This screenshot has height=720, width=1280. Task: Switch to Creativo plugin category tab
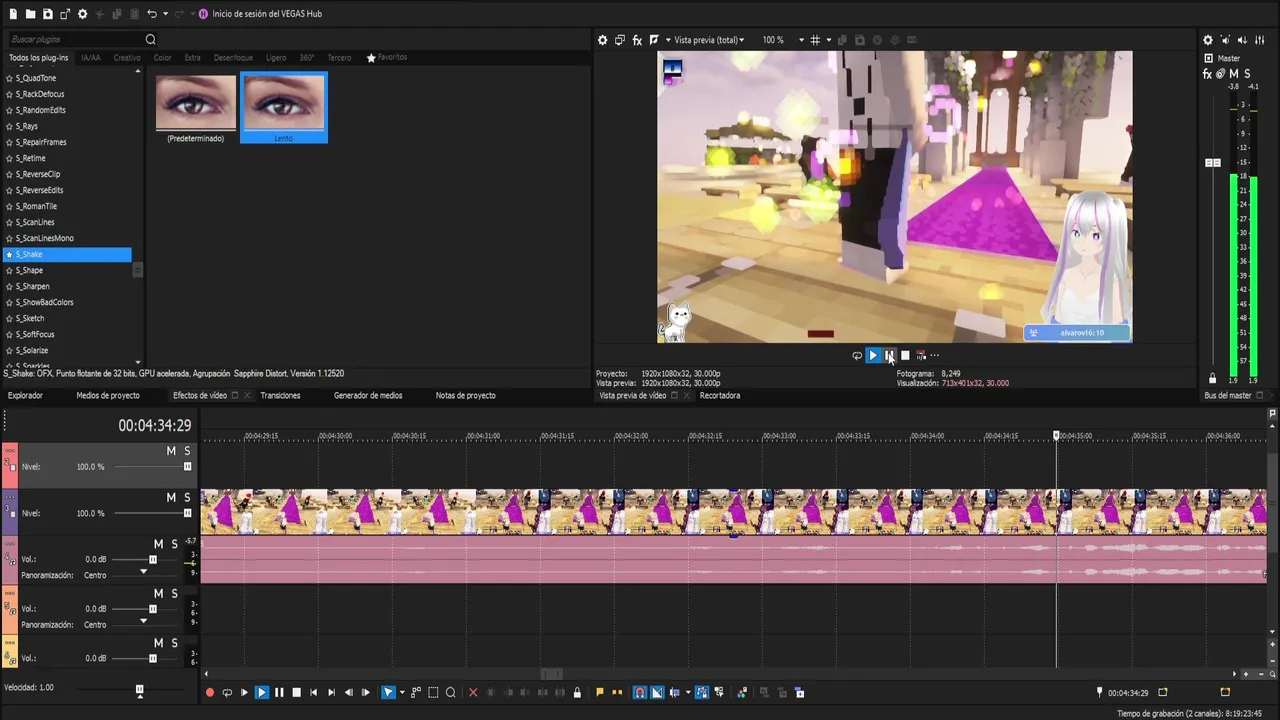(x=127, y=58)
